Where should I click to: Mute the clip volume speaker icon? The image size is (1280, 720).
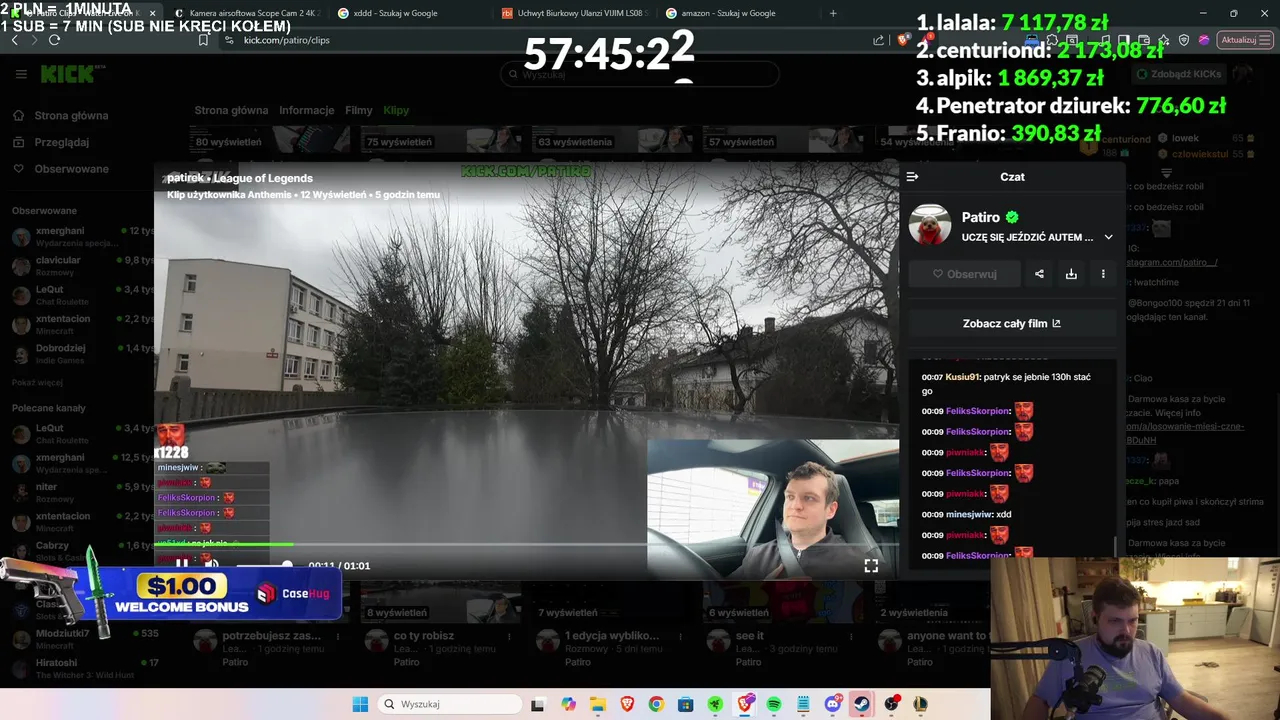click(211, 565)
